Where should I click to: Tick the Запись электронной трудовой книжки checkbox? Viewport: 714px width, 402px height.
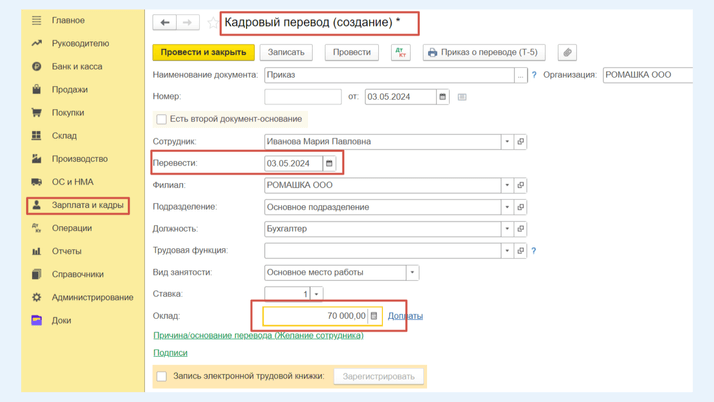point(162,377)
